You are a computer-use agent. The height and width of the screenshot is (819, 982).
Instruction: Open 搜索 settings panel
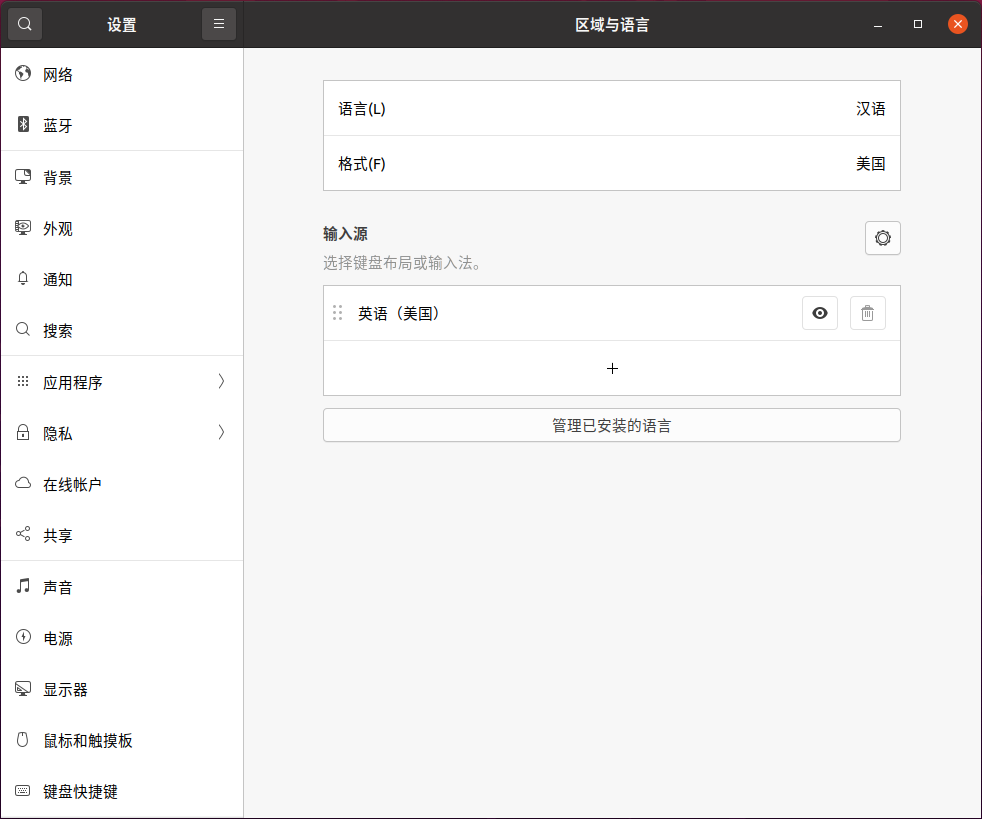pyautogui.click(x=122, y=330)
